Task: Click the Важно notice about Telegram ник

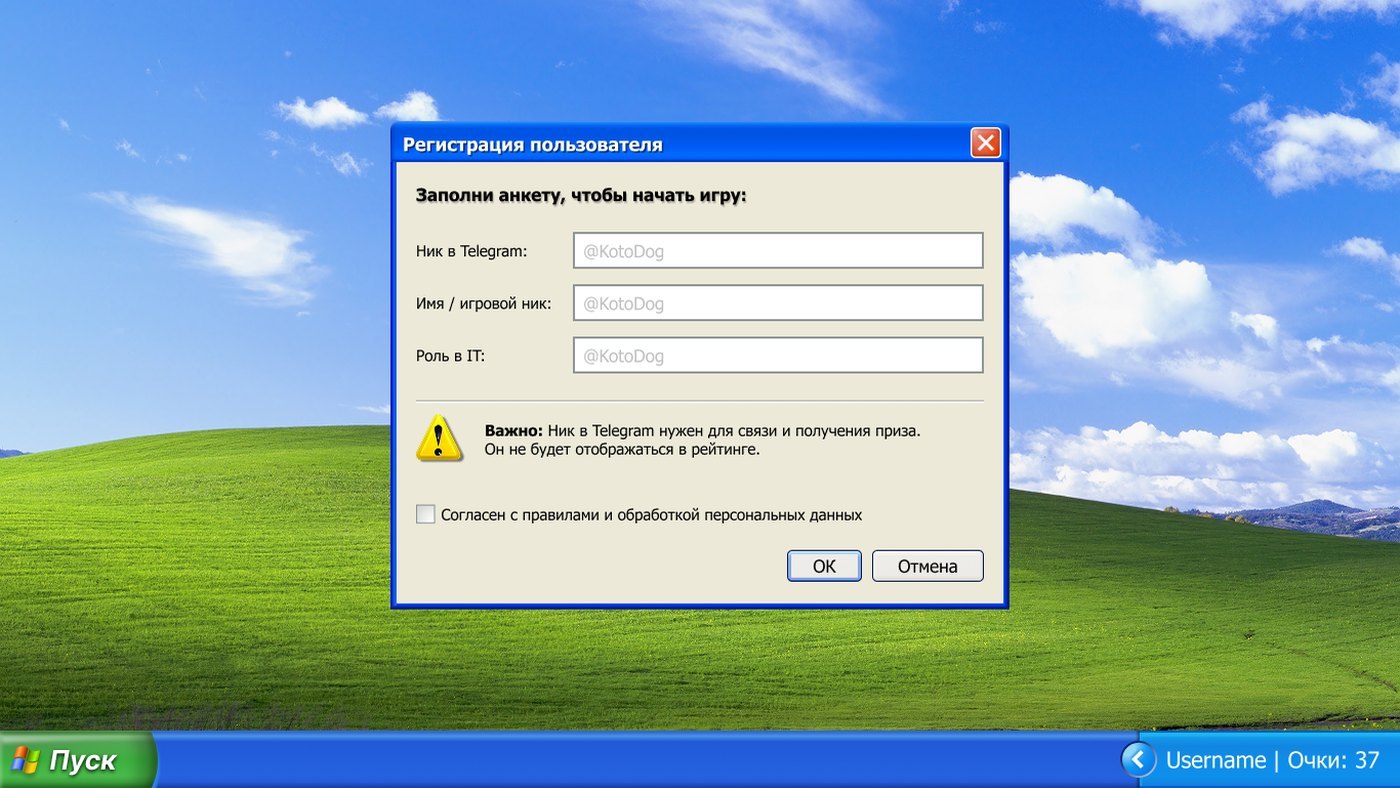Action: tap(702, 440)
